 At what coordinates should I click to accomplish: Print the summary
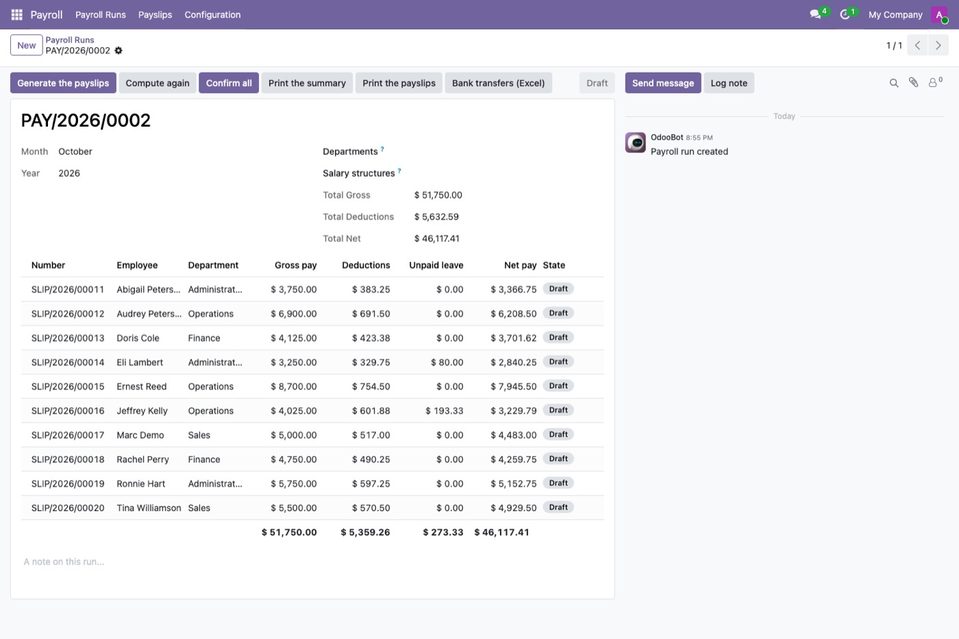click(x=307, y=83)
